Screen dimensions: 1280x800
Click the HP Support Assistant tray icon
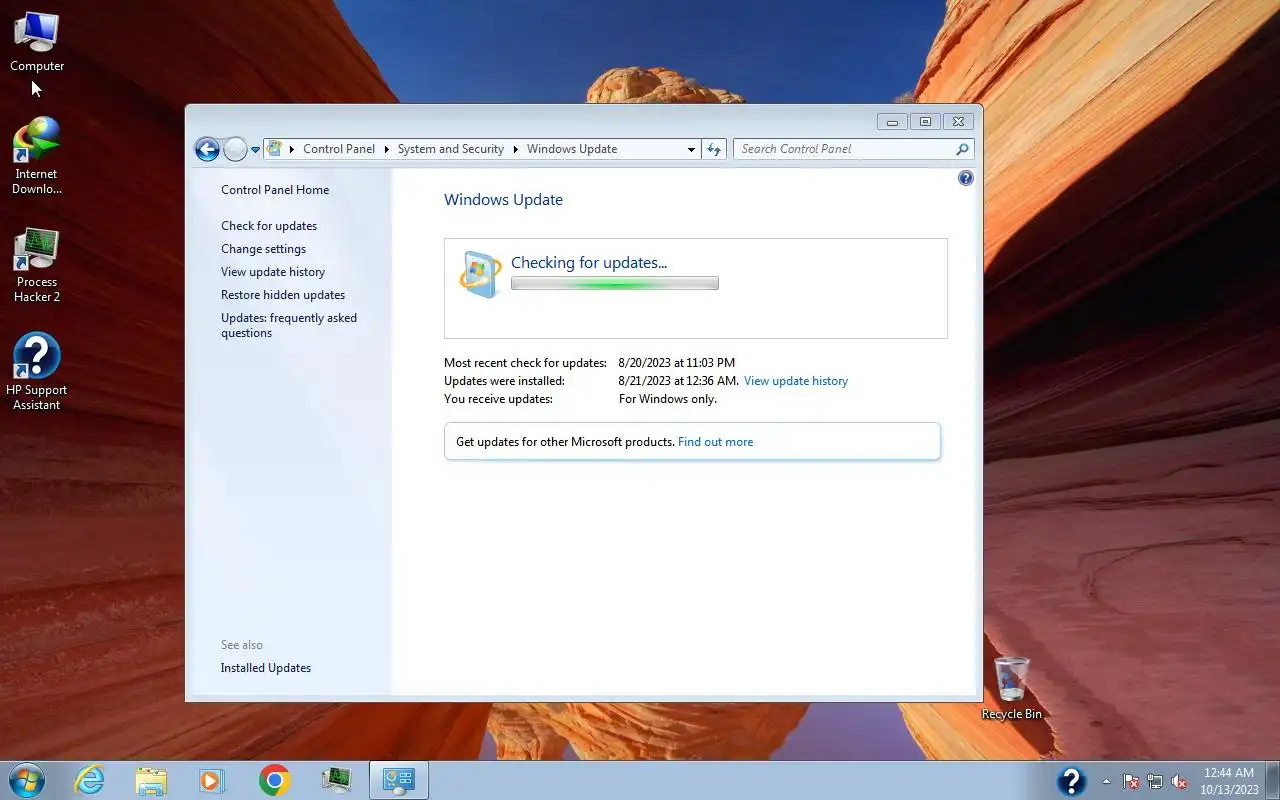pos(1071,780)
